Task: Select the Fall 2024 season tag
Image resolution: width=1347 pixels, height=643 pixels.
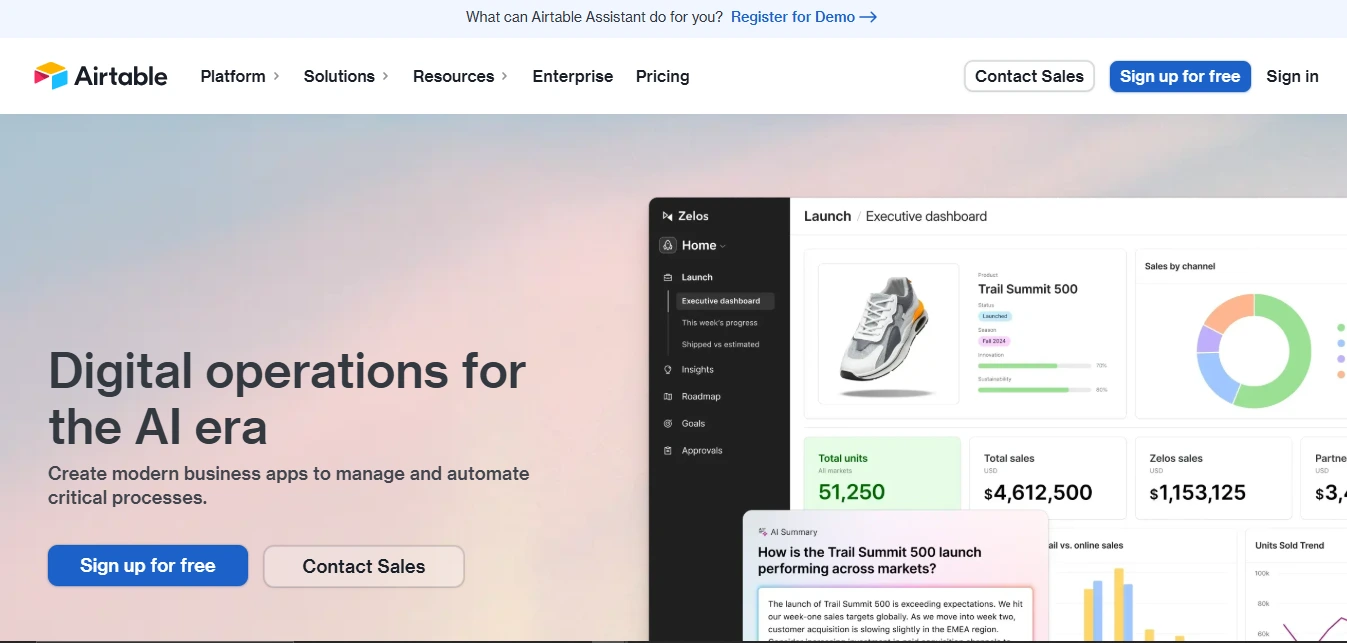Action: click(x=994, y=341)
